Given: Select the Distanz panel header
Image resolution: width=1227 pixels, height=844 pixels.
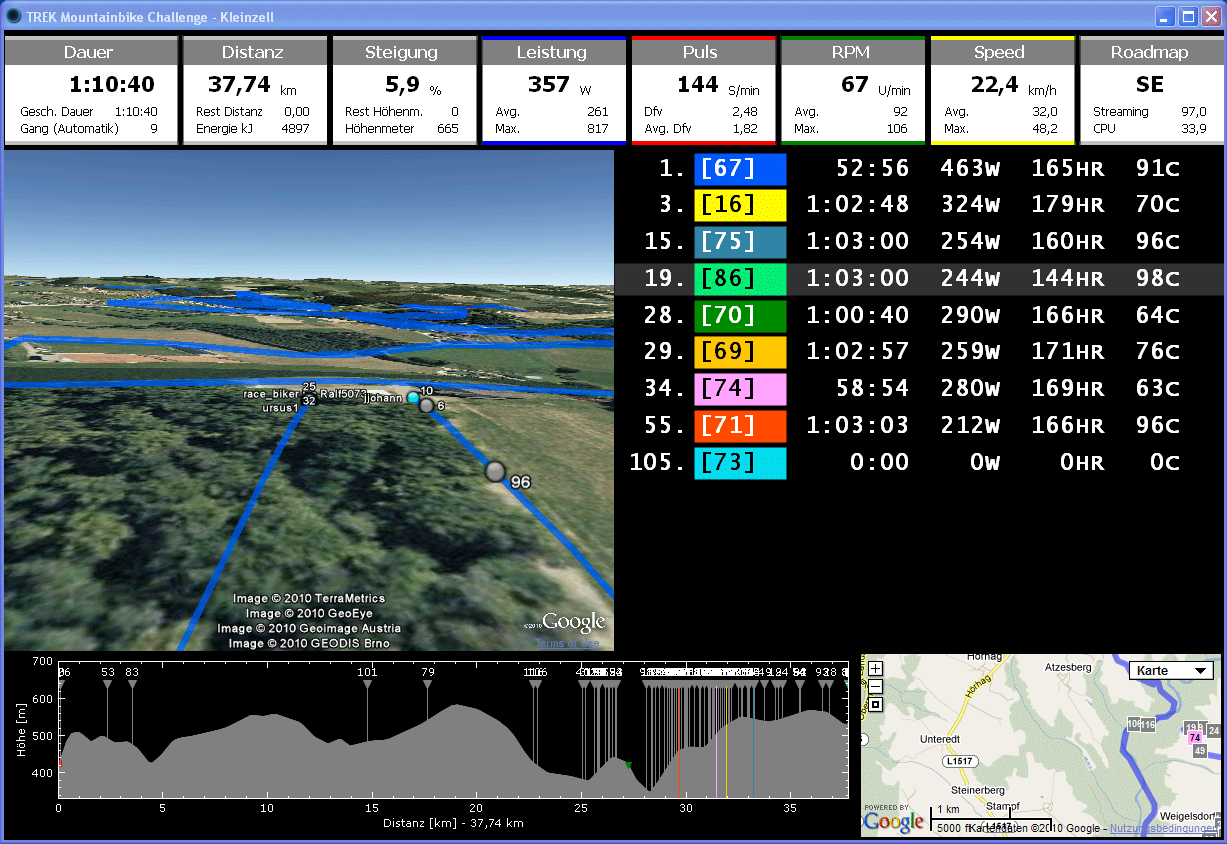Looking at the screenshot, I should [x=253, y=52].
